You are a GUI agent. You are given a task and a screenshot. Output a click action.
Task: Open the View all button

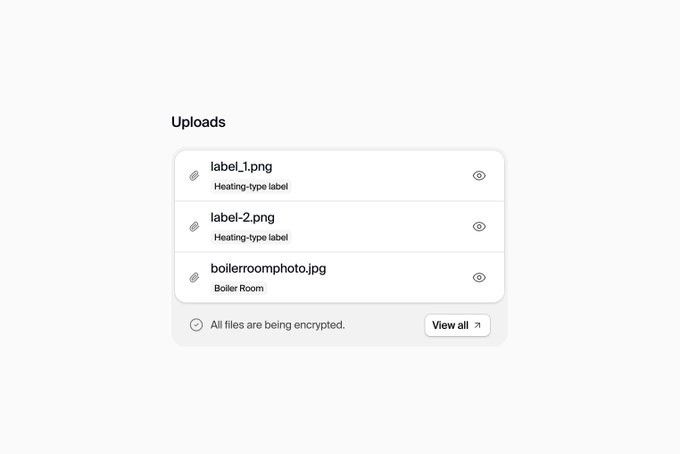456,325
